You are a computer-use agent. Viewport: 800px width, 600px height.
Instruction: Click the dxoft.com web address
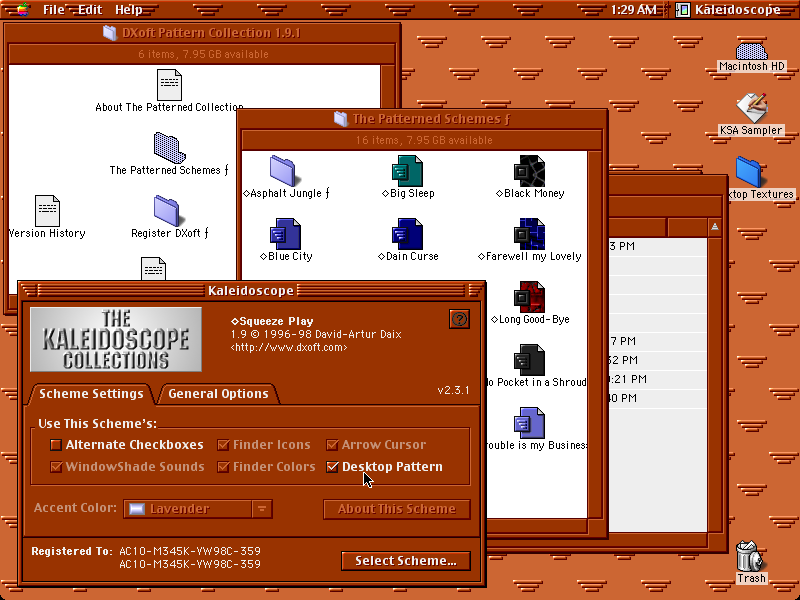(x=289, y=347)
